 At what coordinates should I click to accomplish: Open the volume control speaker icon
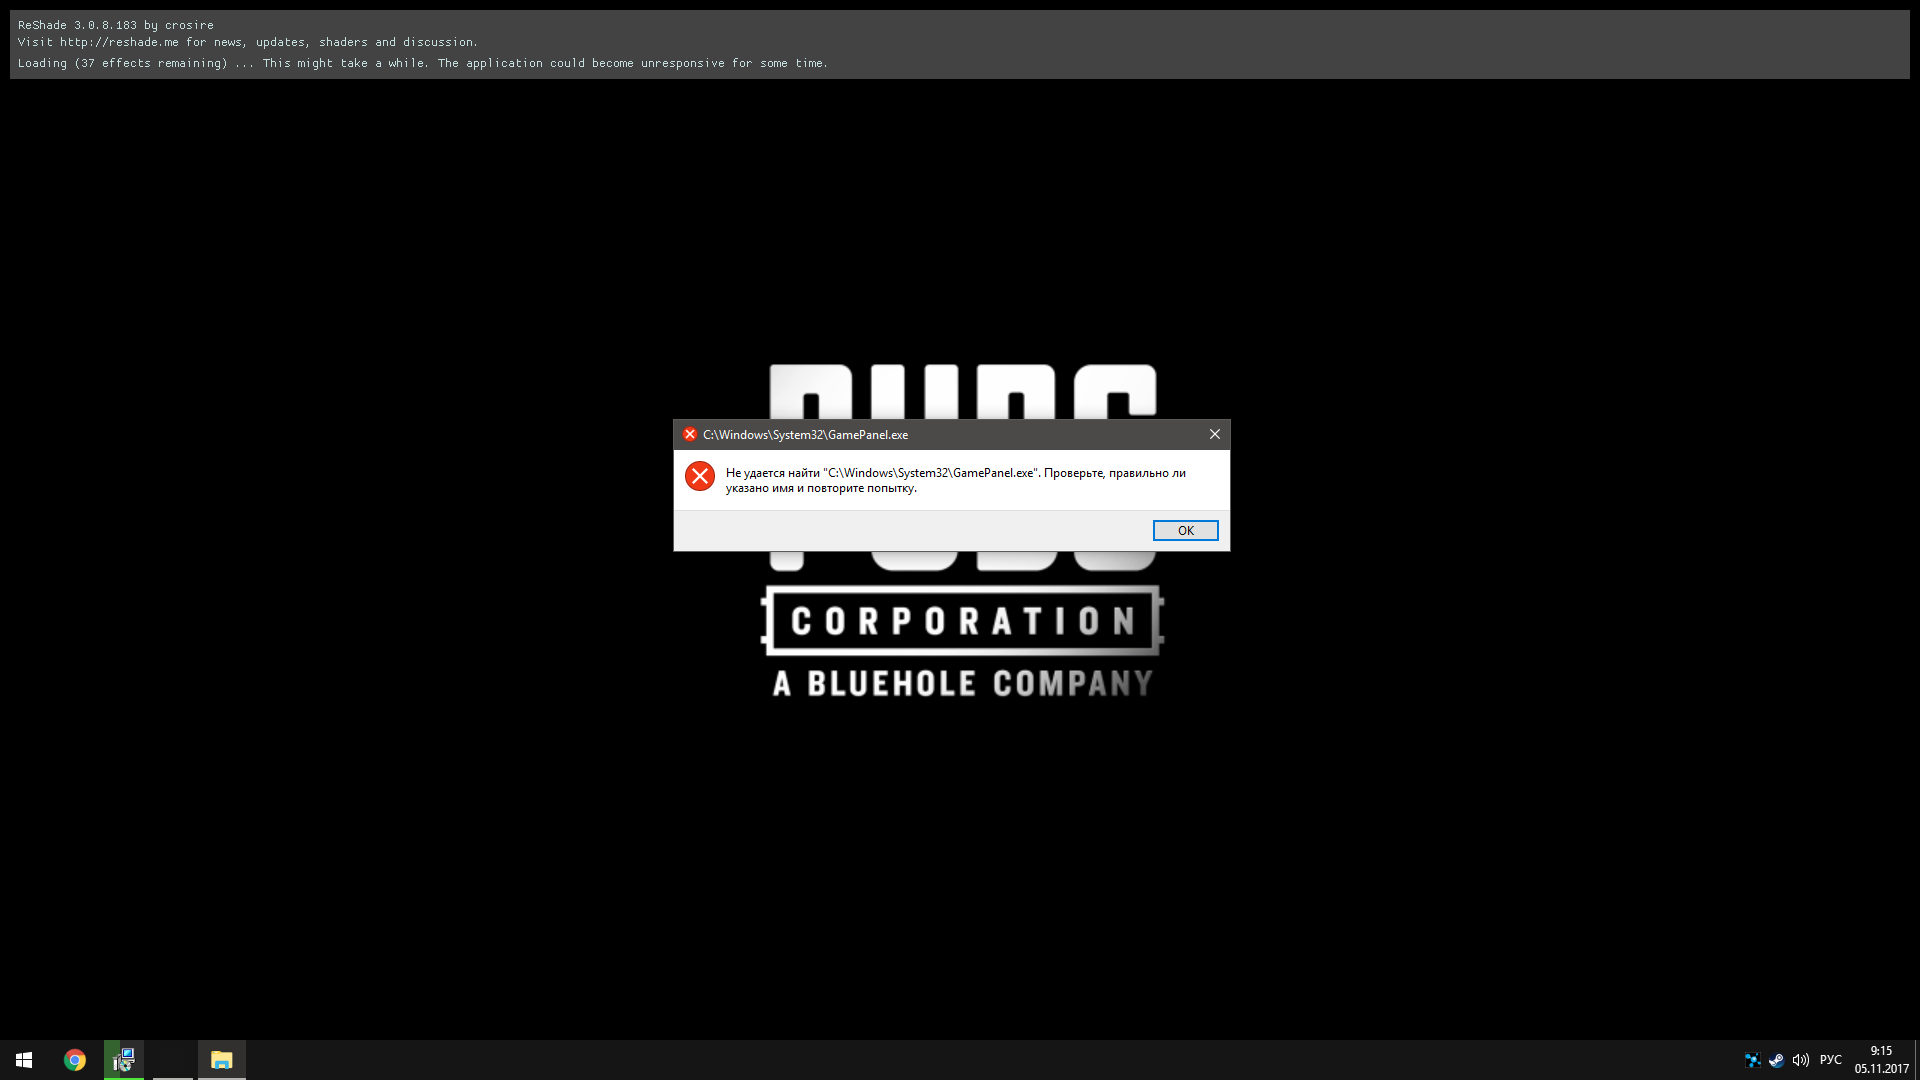(x=1801, y=1060)
